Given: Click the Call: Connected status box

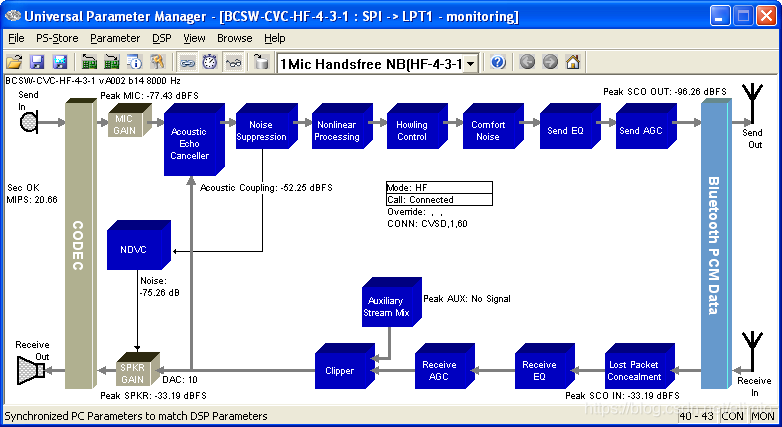Looking at the screenshot, I should pyautogui.click(x=439, y=200).
